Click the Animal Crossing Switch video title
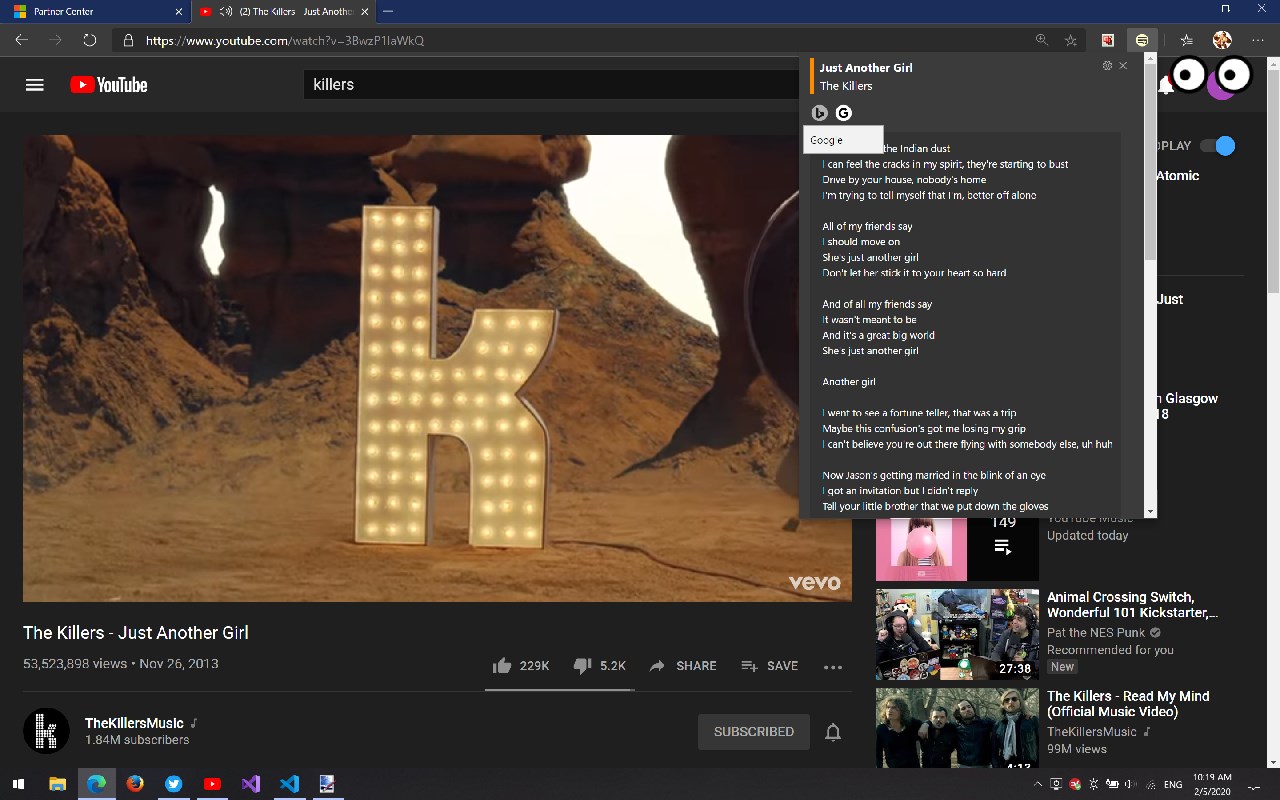Viewport: 1280px width, 800px height. point(1132,605)
